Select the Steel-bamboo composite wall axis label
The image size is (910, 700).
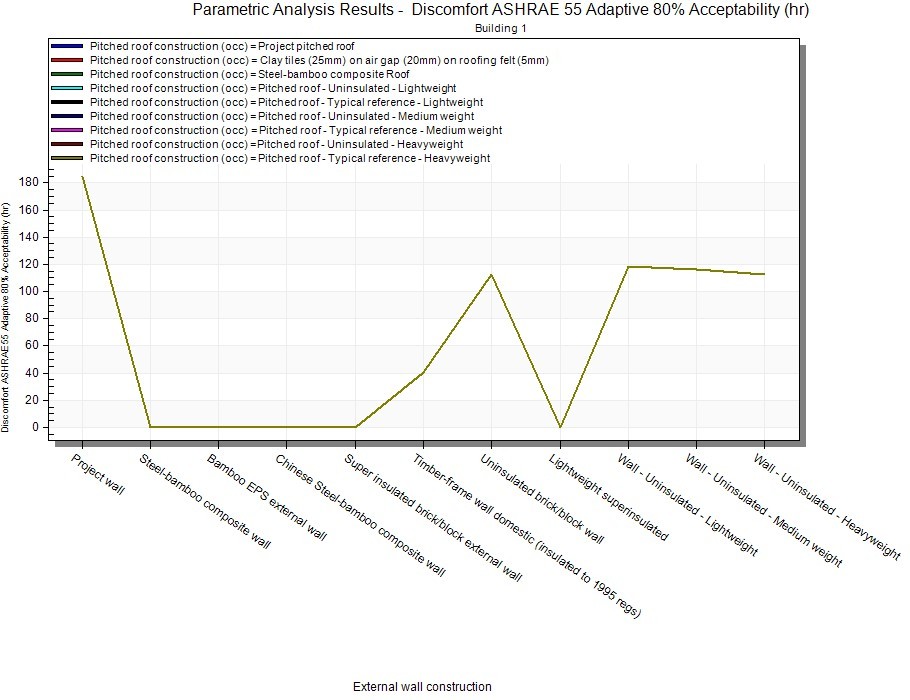tap(205, 501)
